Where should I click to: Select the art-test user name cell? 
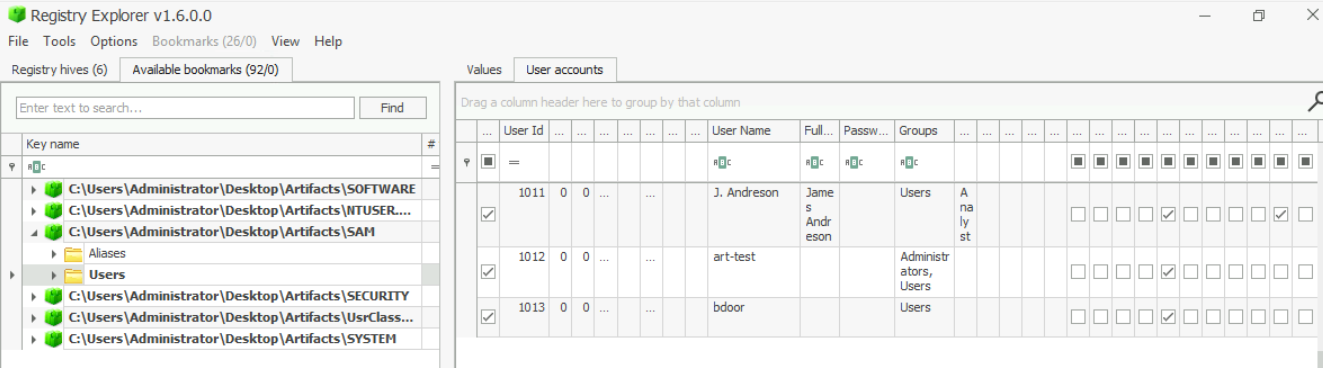pos(753,271)
